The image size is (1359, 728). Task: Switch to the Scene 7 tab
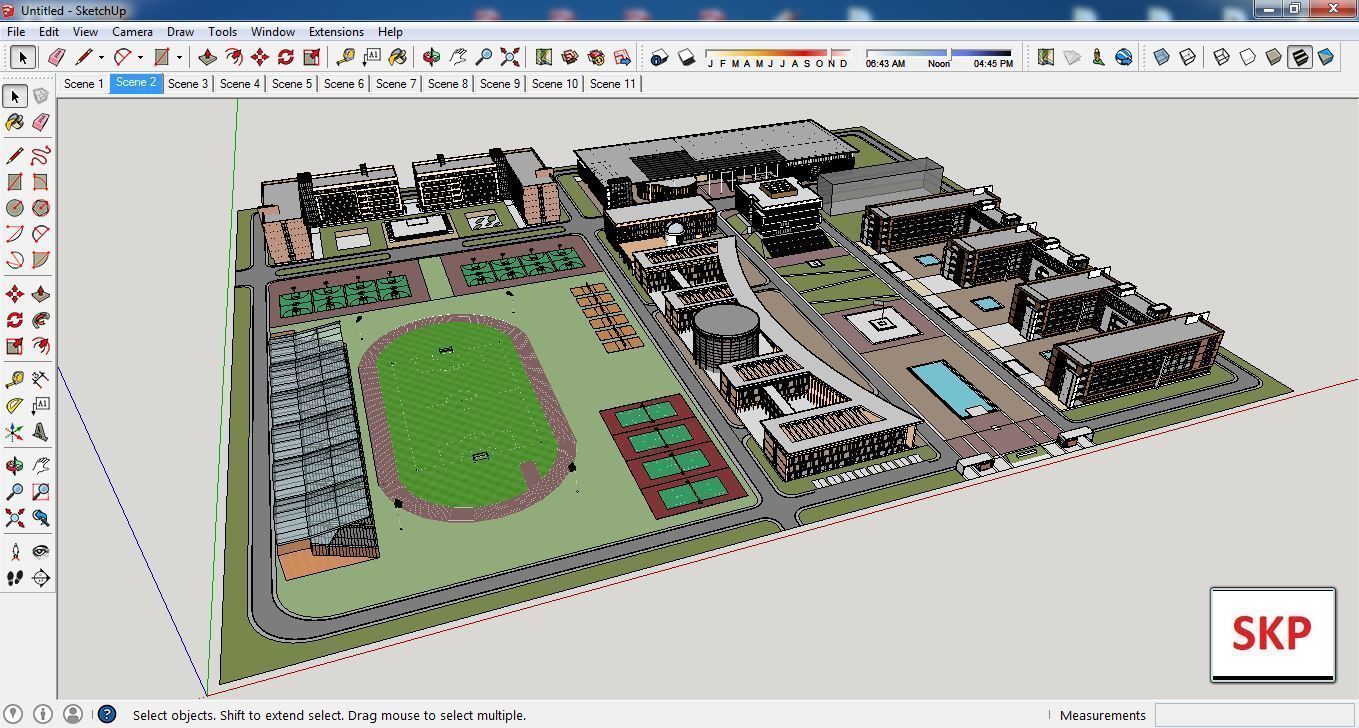pos(395,84)
